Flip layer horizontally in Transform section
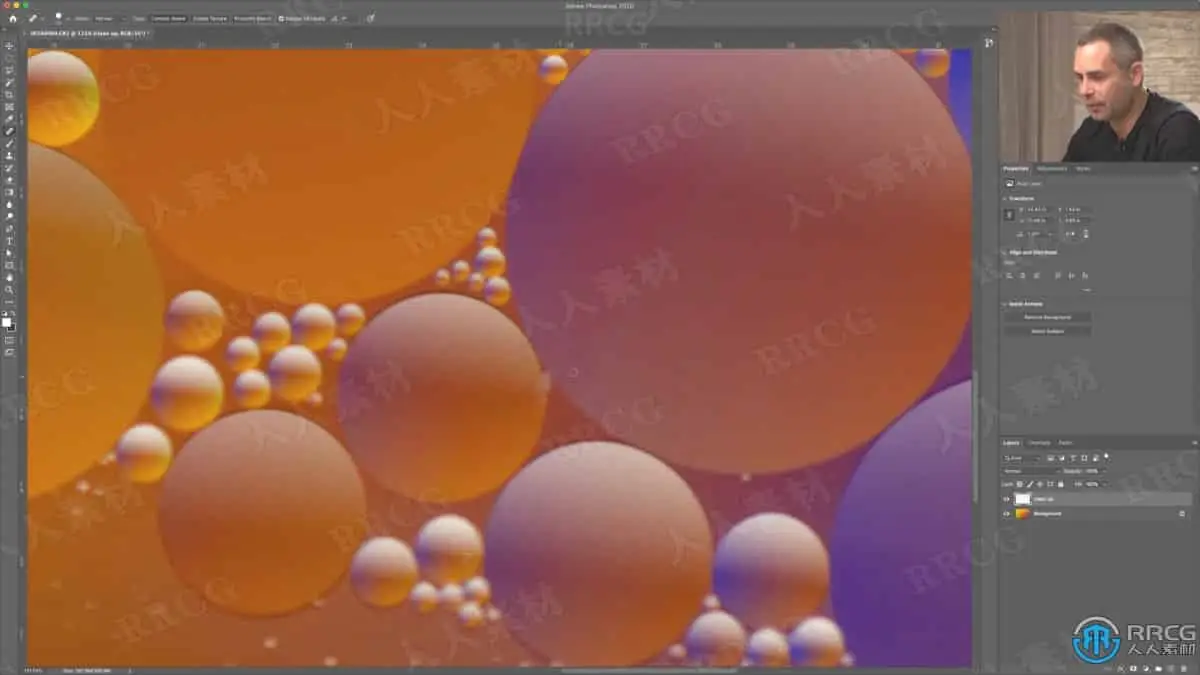 coord(1071,234)
